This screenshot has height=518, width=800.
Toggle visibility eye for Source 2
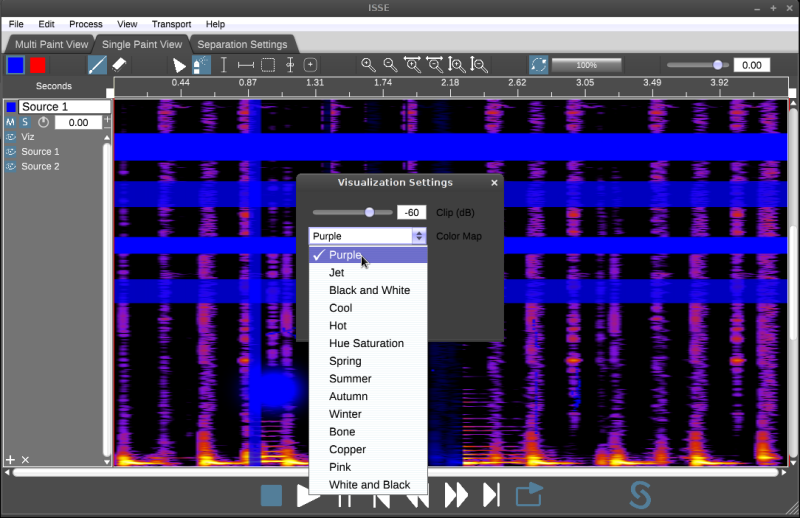tap(11, 167)
